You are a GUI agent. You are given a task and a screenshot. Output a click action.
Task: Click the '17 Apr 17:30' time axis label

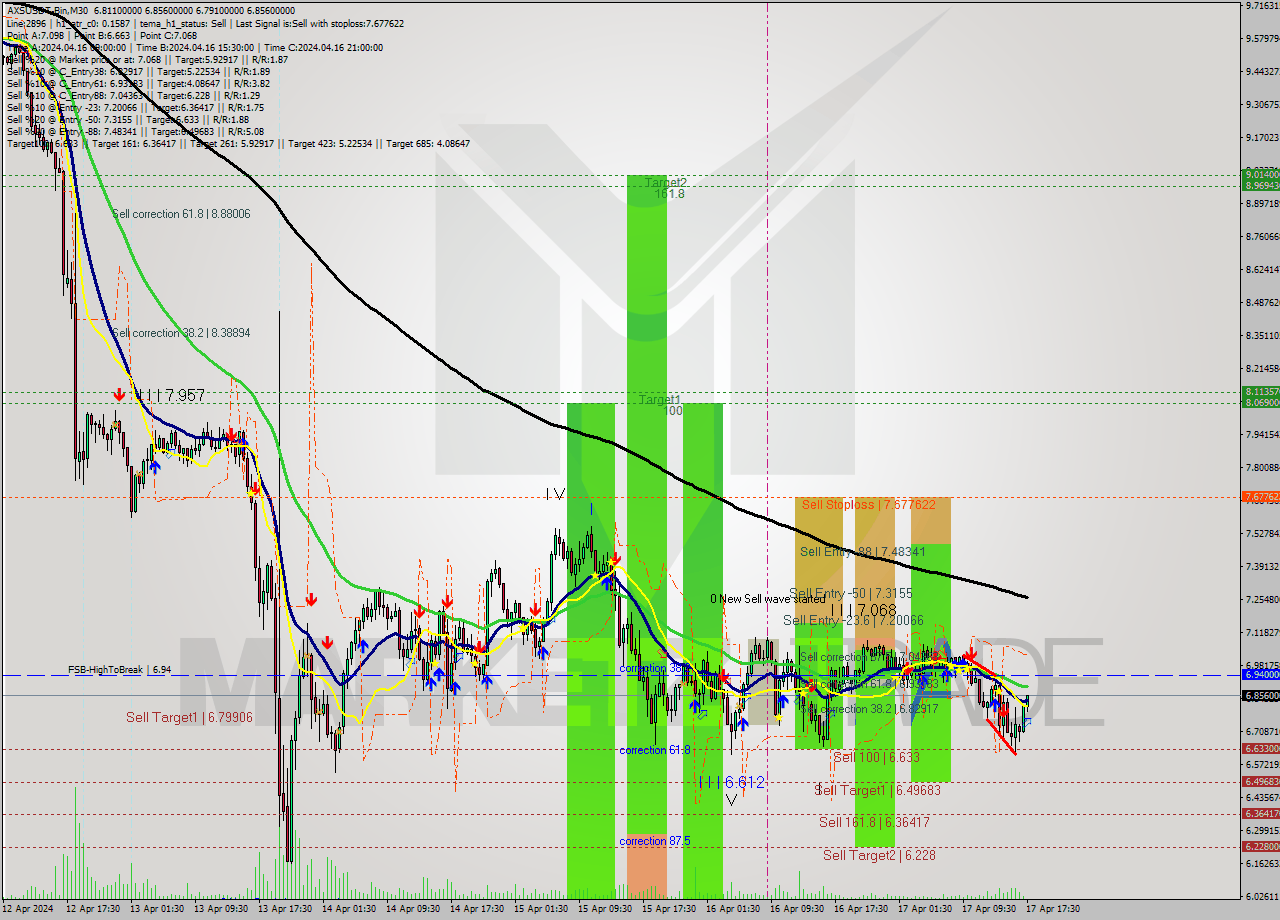click(1051, 909)
